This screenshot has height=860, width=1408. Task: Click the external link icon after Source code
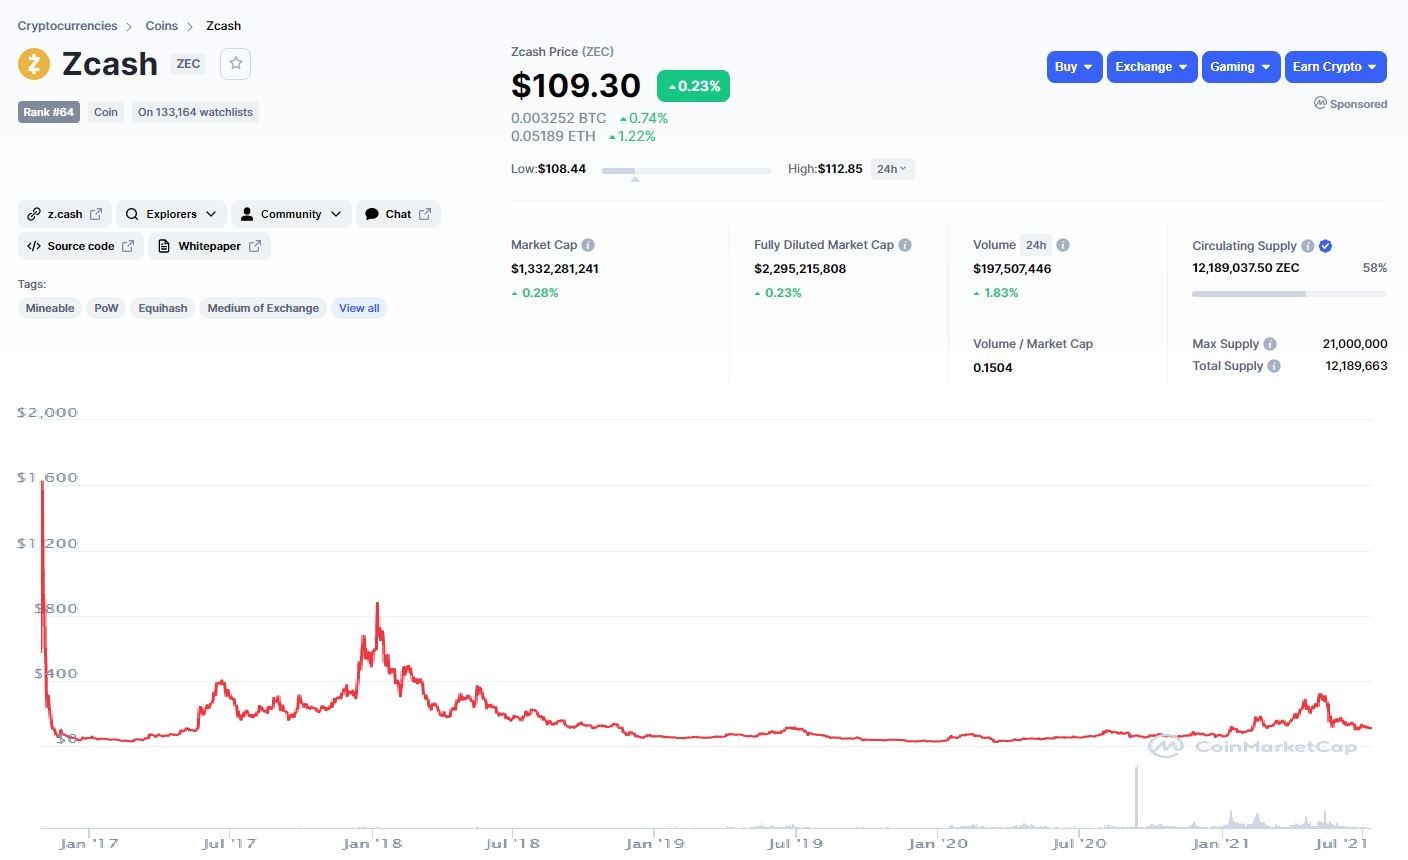pos(128,246)
